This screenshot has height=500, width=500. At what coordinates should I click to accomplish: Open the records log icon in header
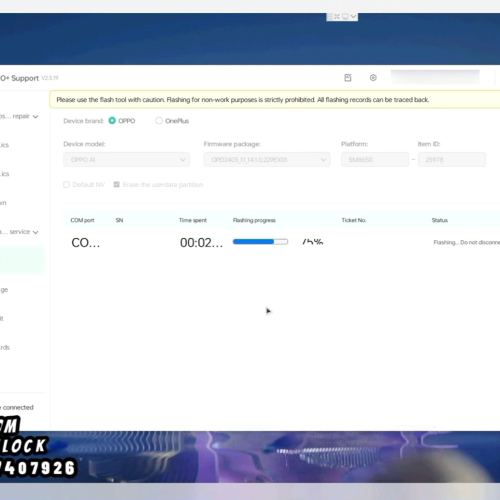coord(348,78)
